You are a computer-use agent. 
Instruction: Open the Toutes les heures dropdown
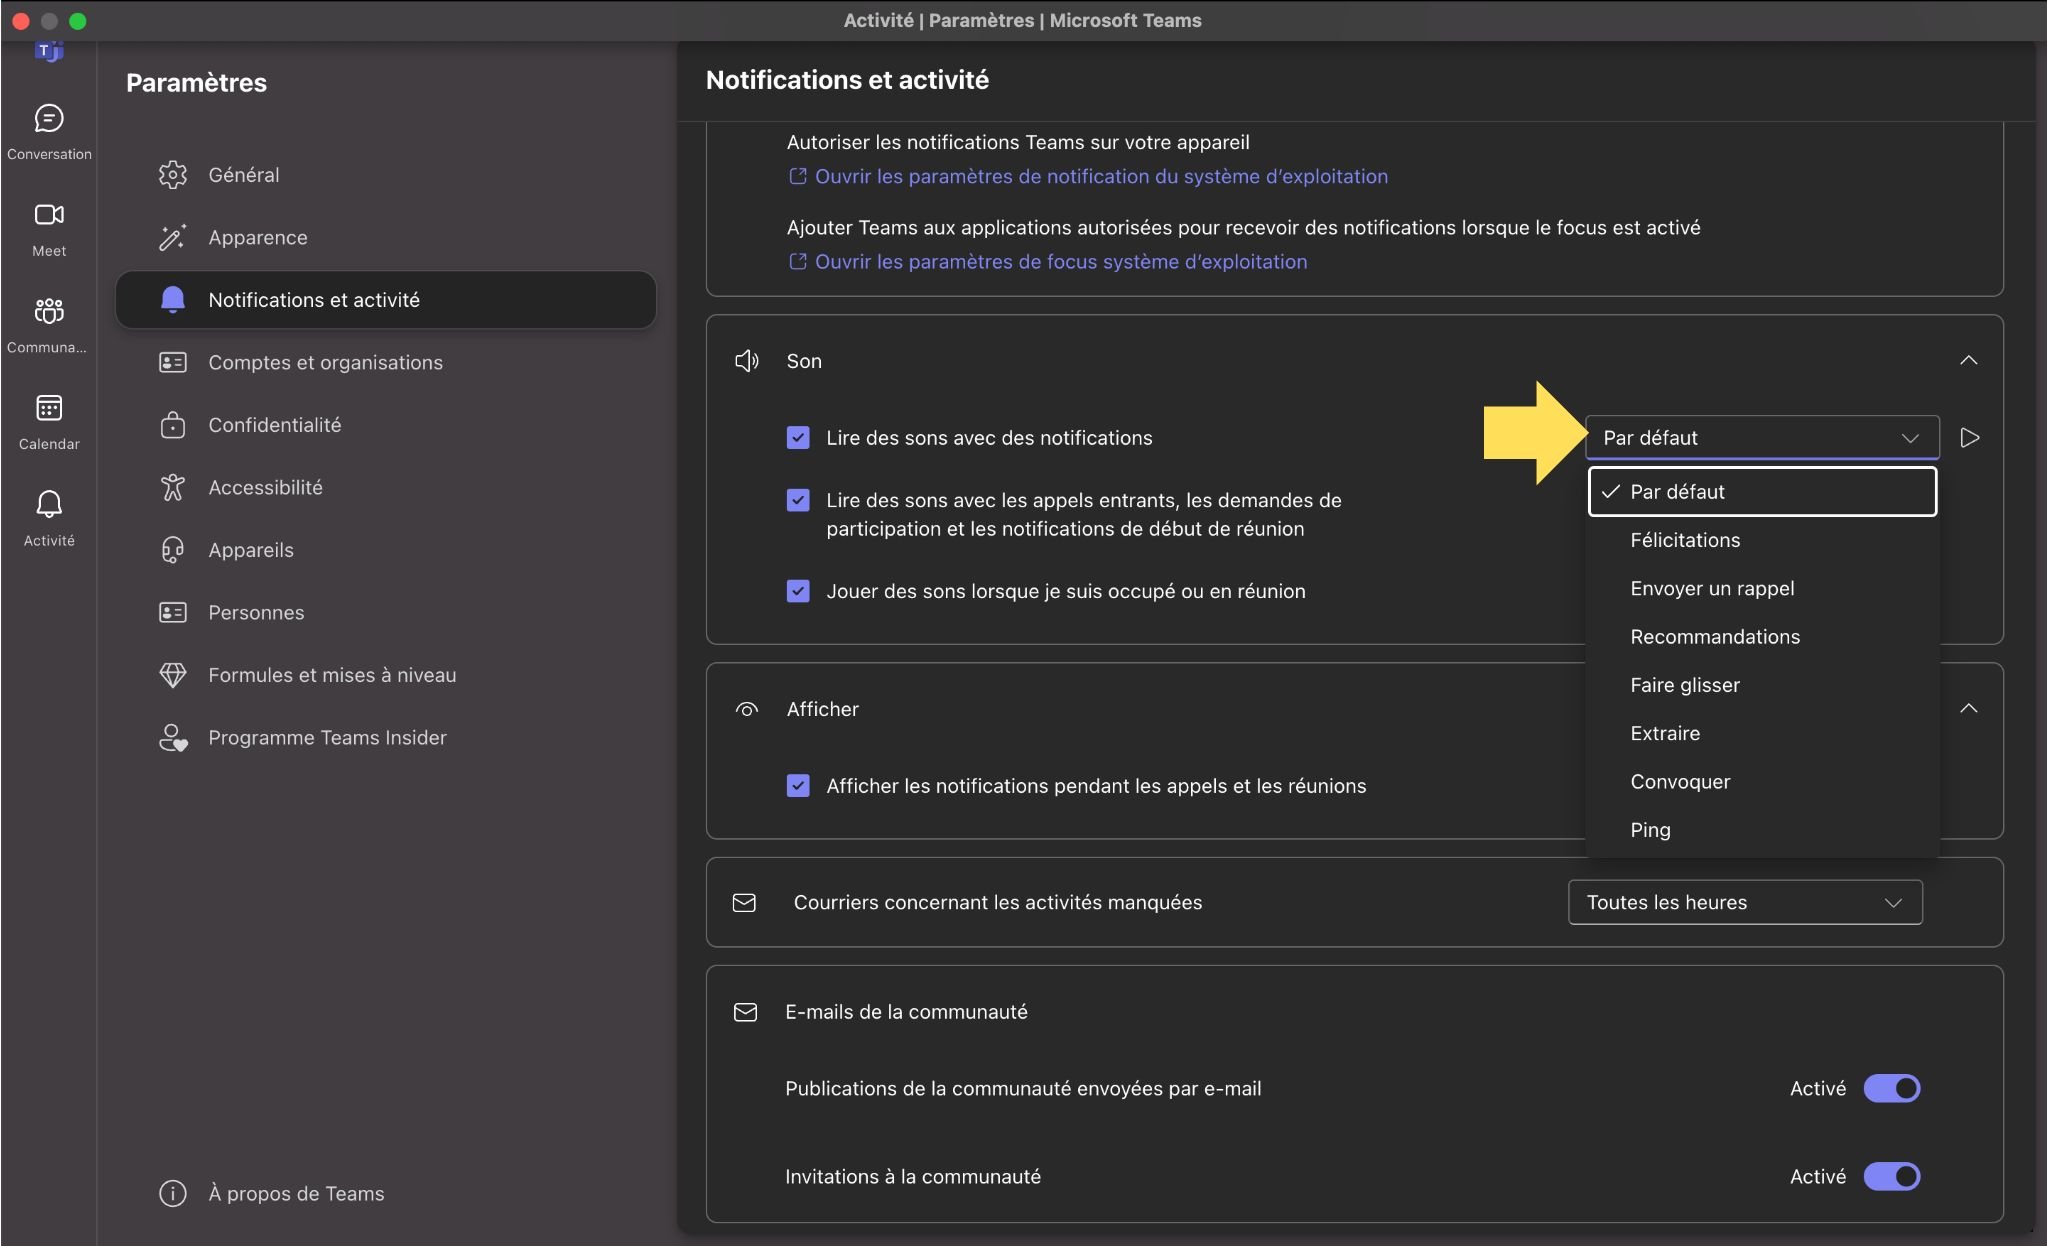pos(1744,902)
